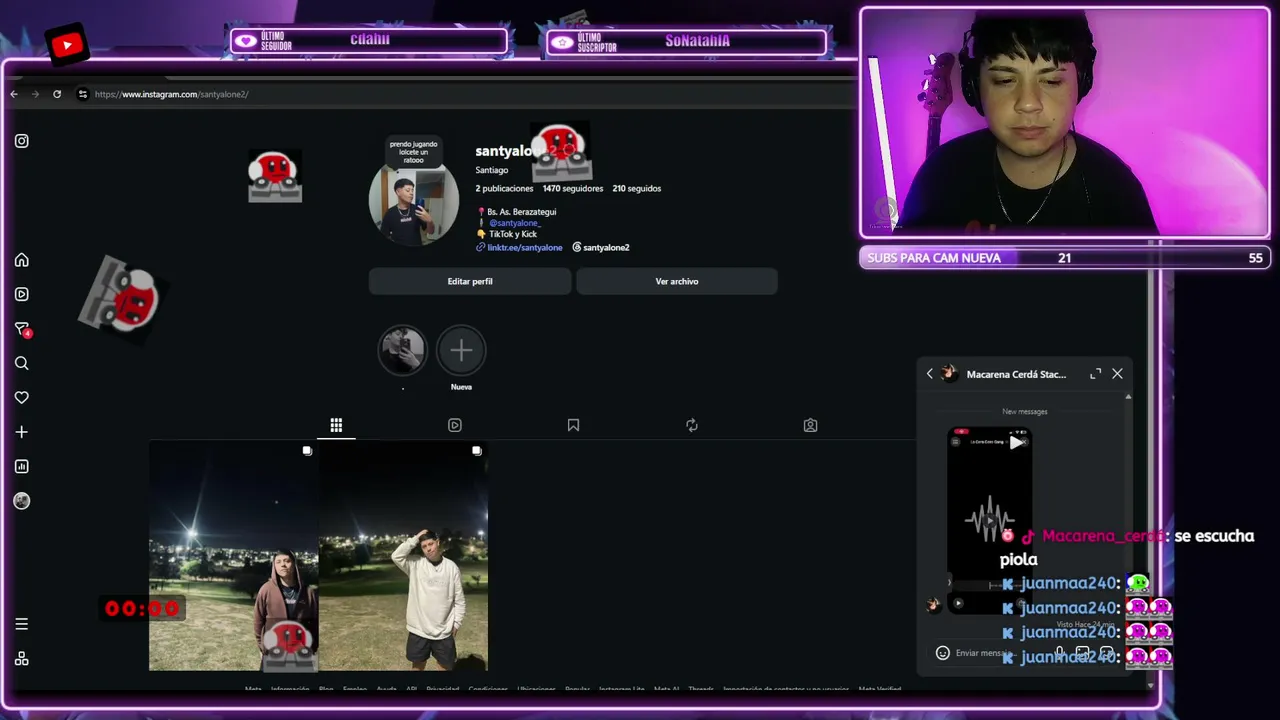Open the post with the brown hoodie
Viewport: 1280px width, 720px height.
(234, 556)
